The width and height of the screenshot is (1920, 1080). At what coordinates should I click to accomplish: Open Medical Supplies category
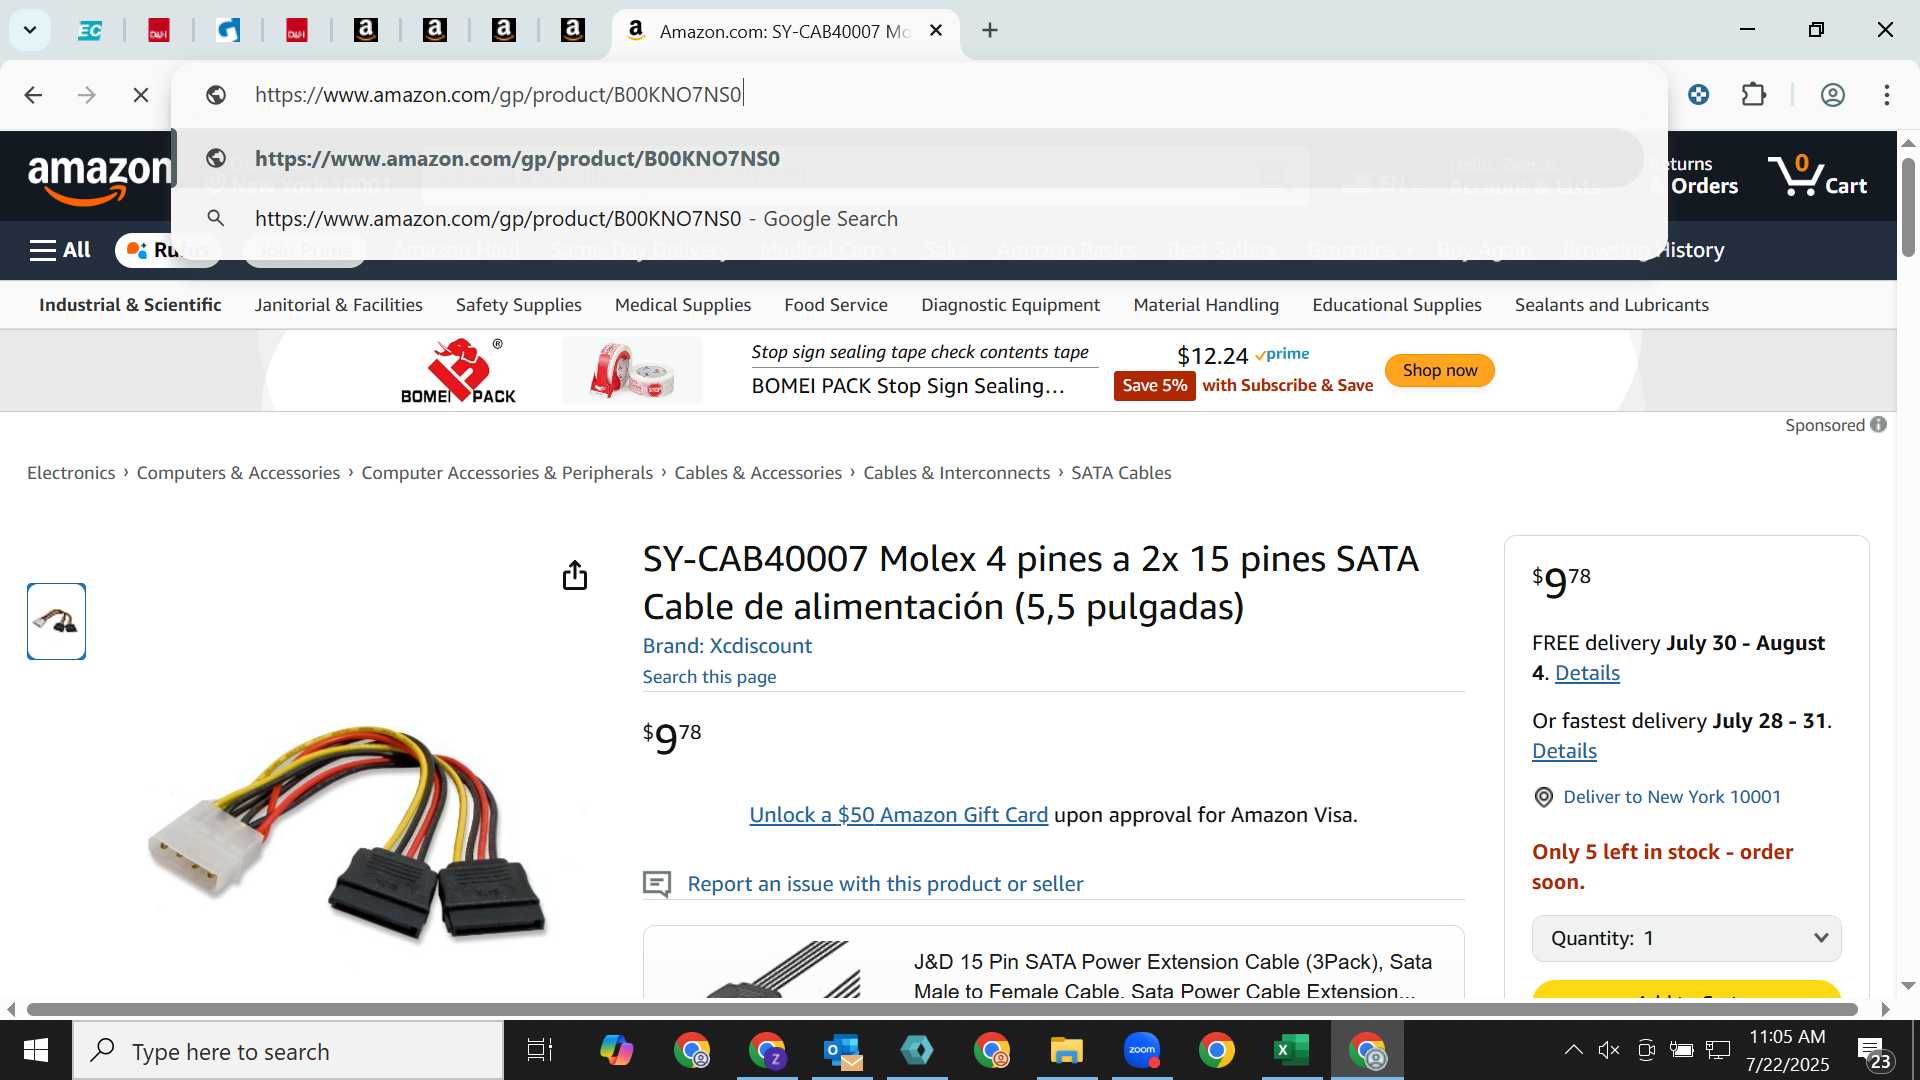683,305
